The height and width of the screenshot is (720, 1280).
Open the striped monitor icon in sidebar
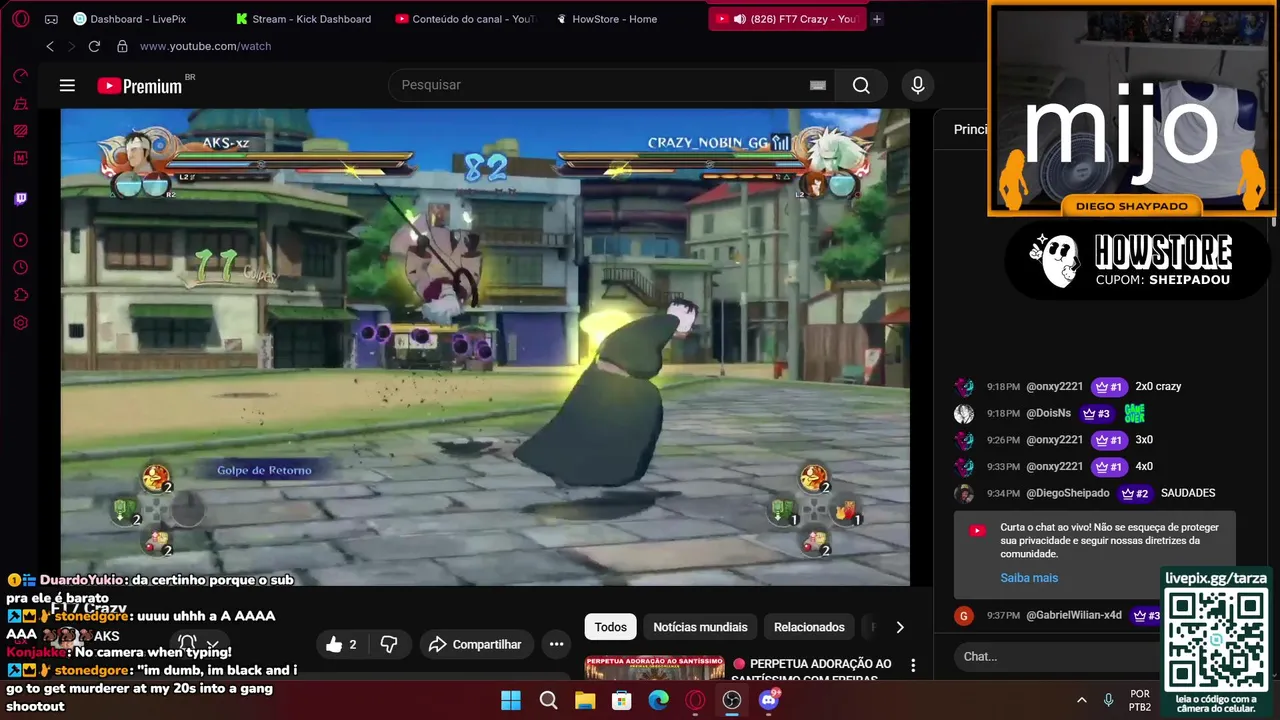coord(20,130)
